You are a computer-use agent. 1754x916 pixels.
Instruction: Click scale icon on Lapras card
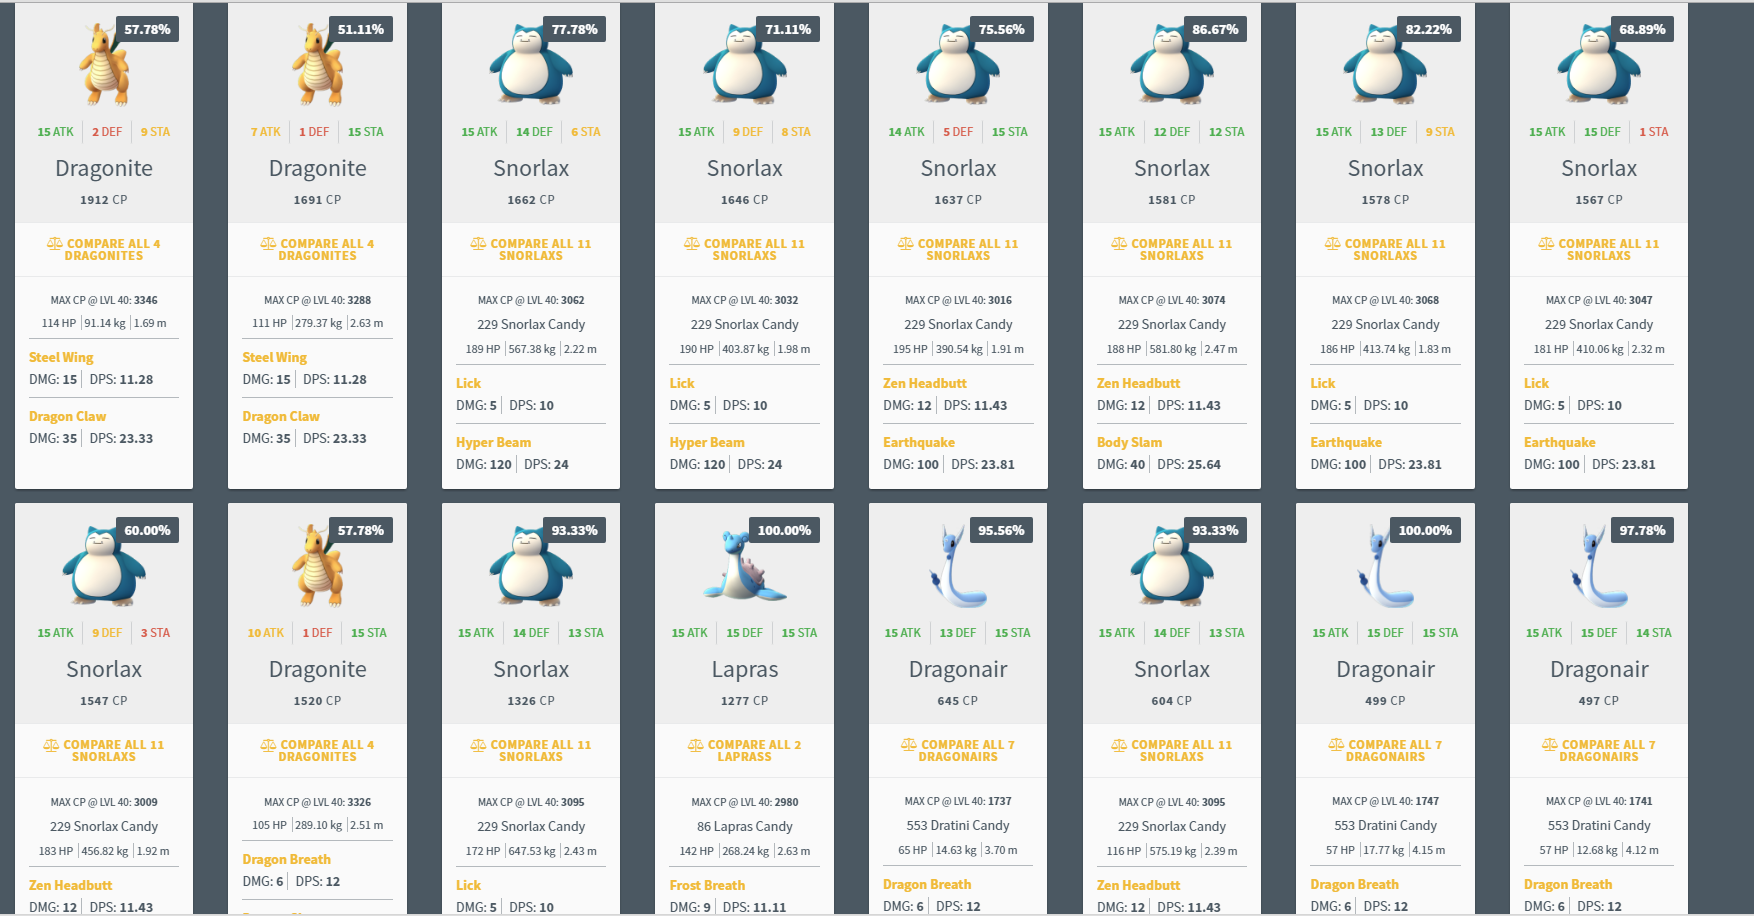695,745
